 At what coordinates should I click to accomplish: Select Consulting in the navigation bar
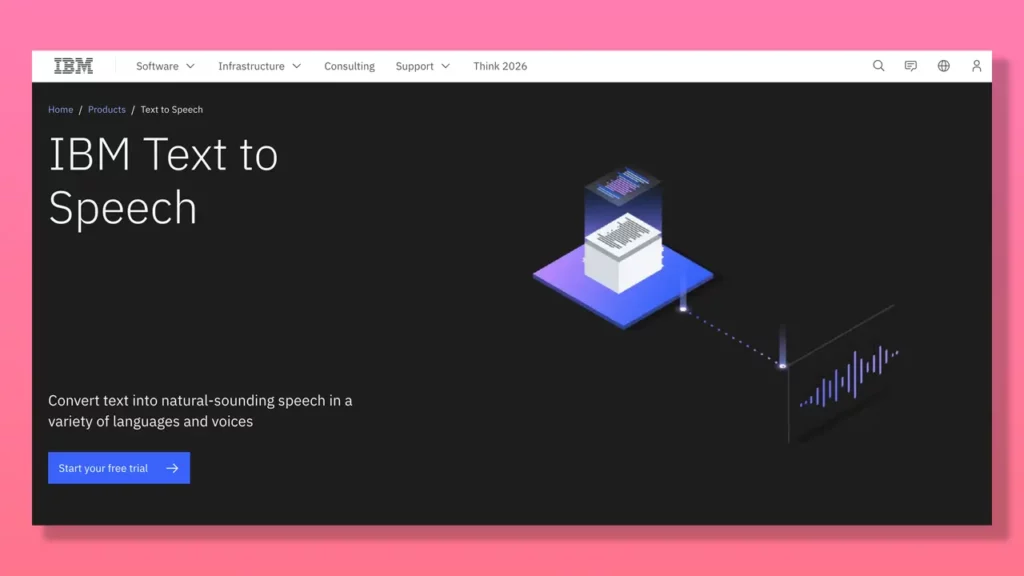tap(349, 66)
